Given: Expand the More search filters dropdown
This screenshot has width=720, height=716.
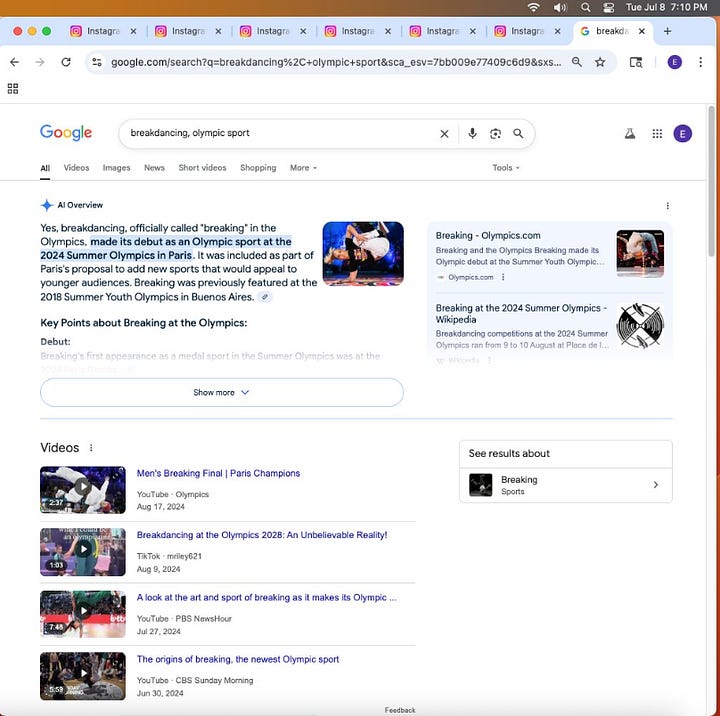Looking at the screenshot, I should [303, 168].
